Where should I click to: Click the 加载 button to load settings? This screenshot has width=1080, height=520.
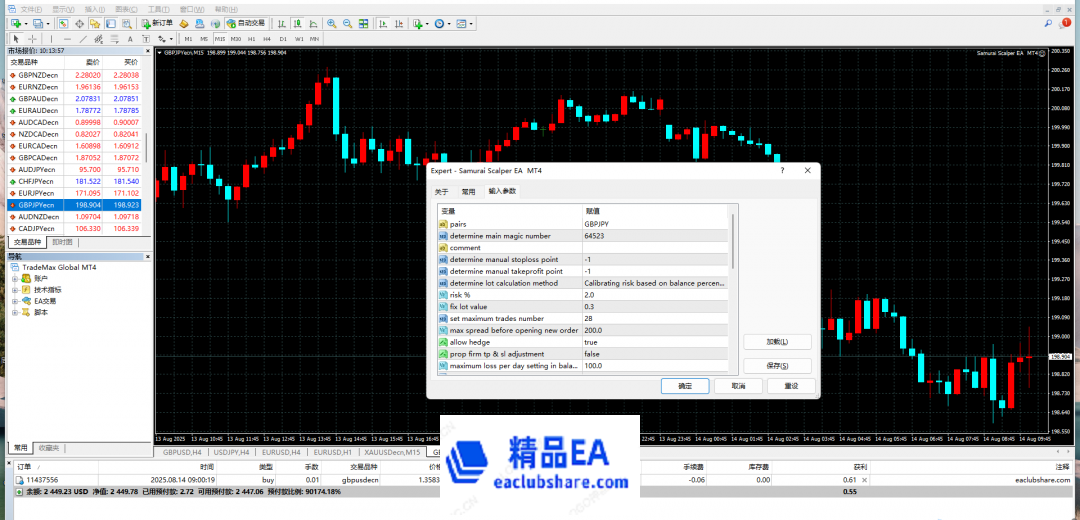[x=776, y=342]
